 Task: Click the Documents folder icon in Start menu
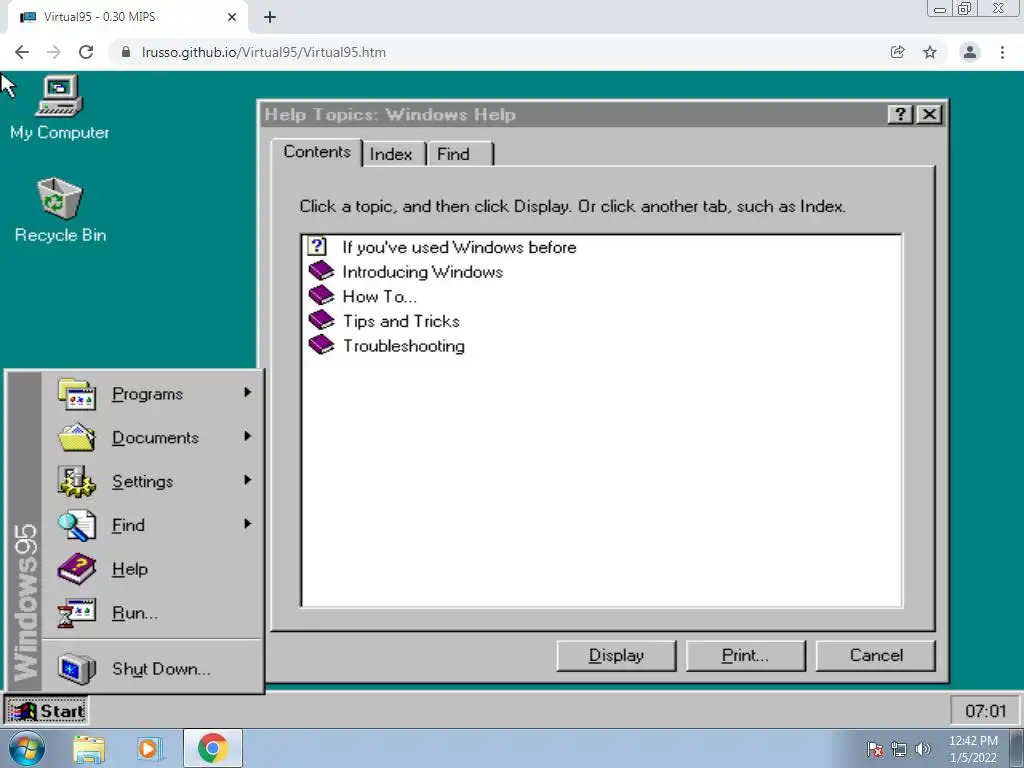click(x=77, y=438)
